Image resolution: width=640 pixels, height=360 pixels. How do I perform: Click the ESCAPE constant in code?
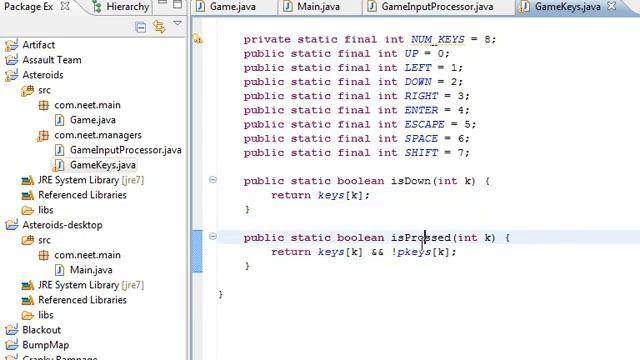pyautogui.click(x=424, y=124)
